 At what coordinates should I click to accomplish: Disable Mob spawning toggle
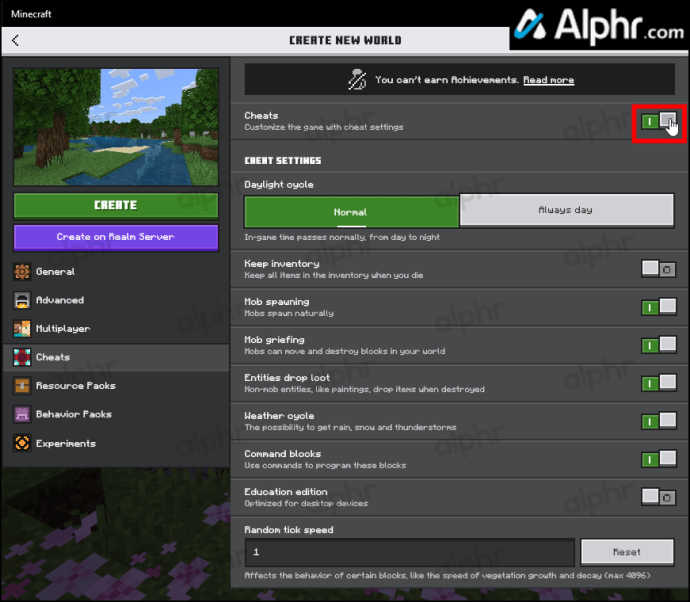tap(659, 307)
